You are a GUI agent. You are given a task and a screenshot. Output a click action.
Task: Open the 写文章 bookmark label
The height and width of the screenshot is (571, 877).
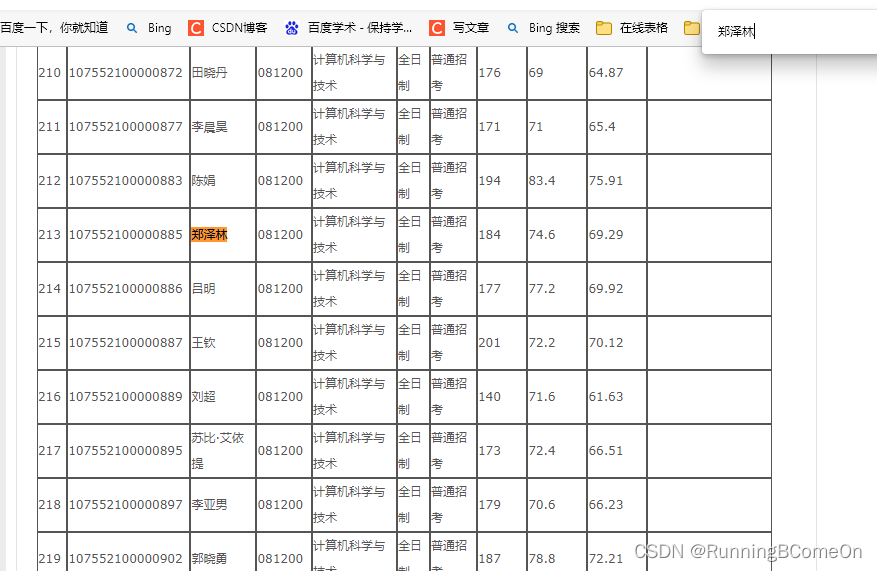point(470,28)
